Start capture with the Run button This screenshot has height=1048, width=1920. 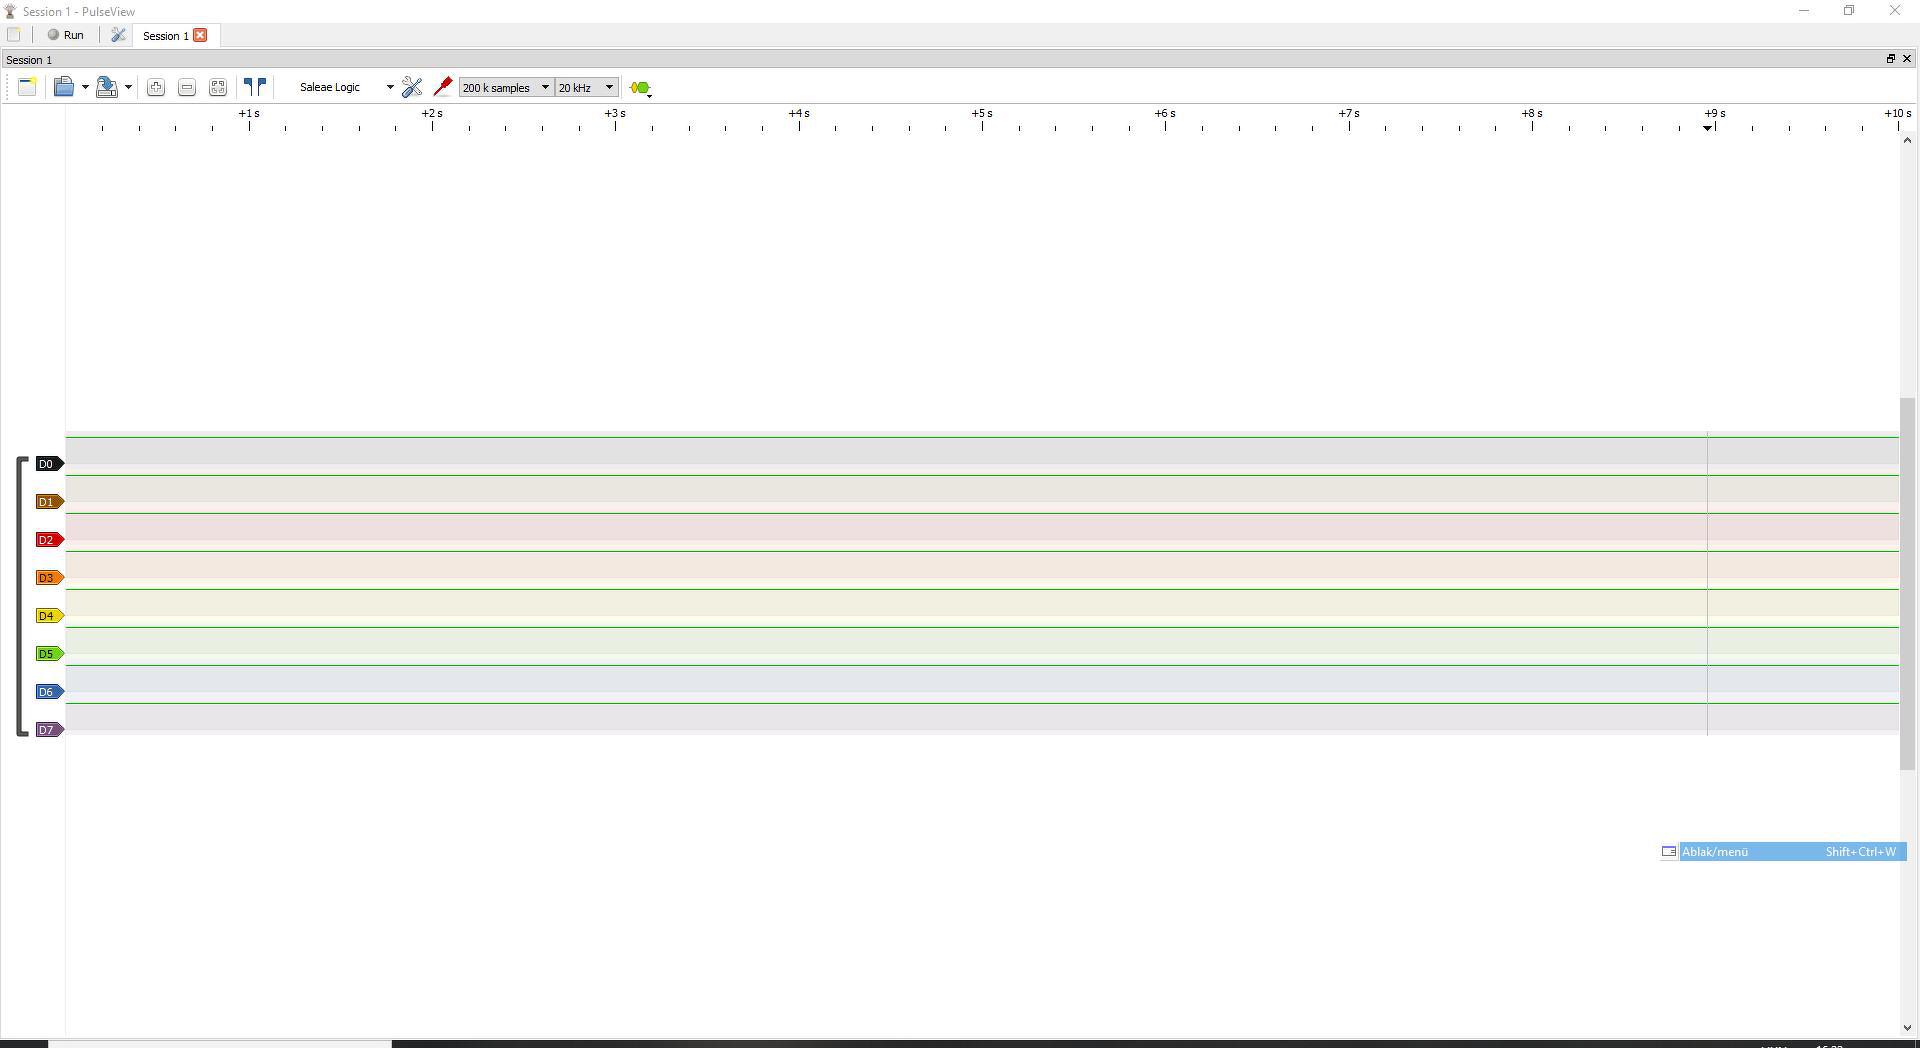[x=66, y=35]
